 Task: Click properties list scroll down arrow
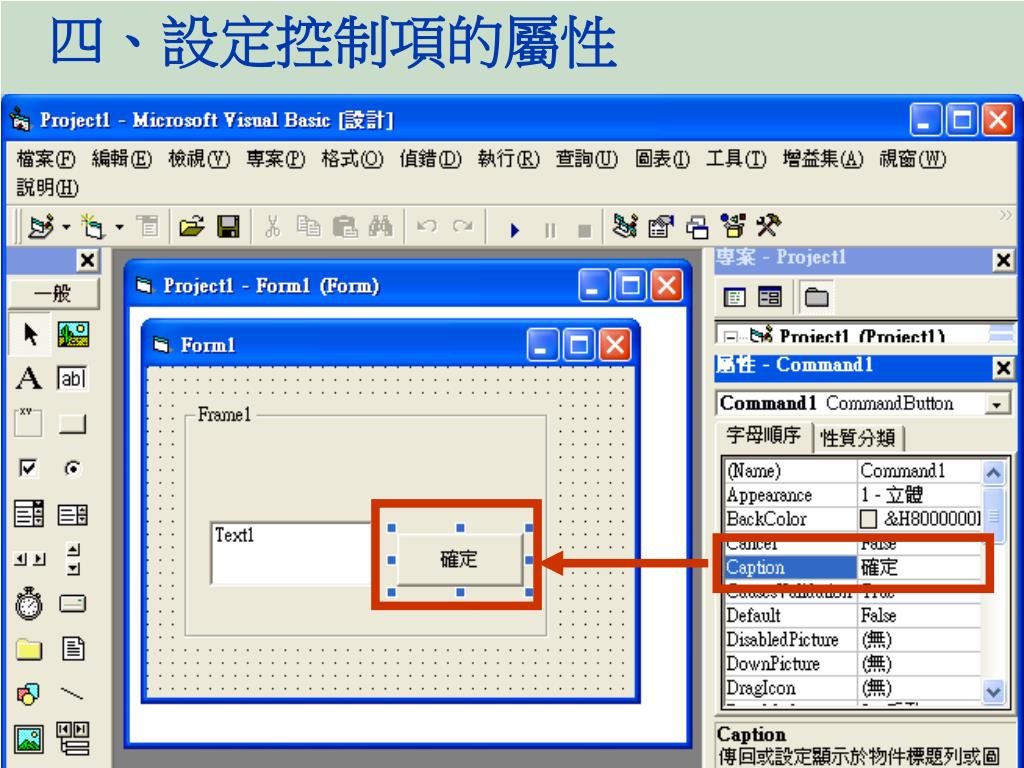tap(993, 690)
